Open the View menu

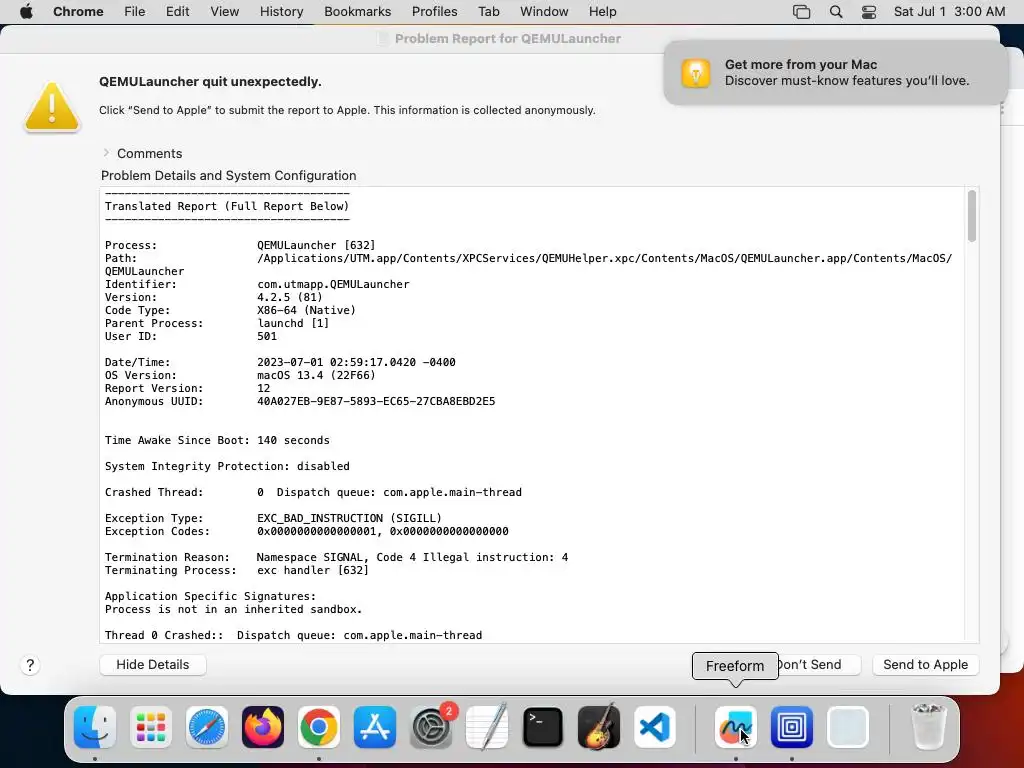[225, 12]
